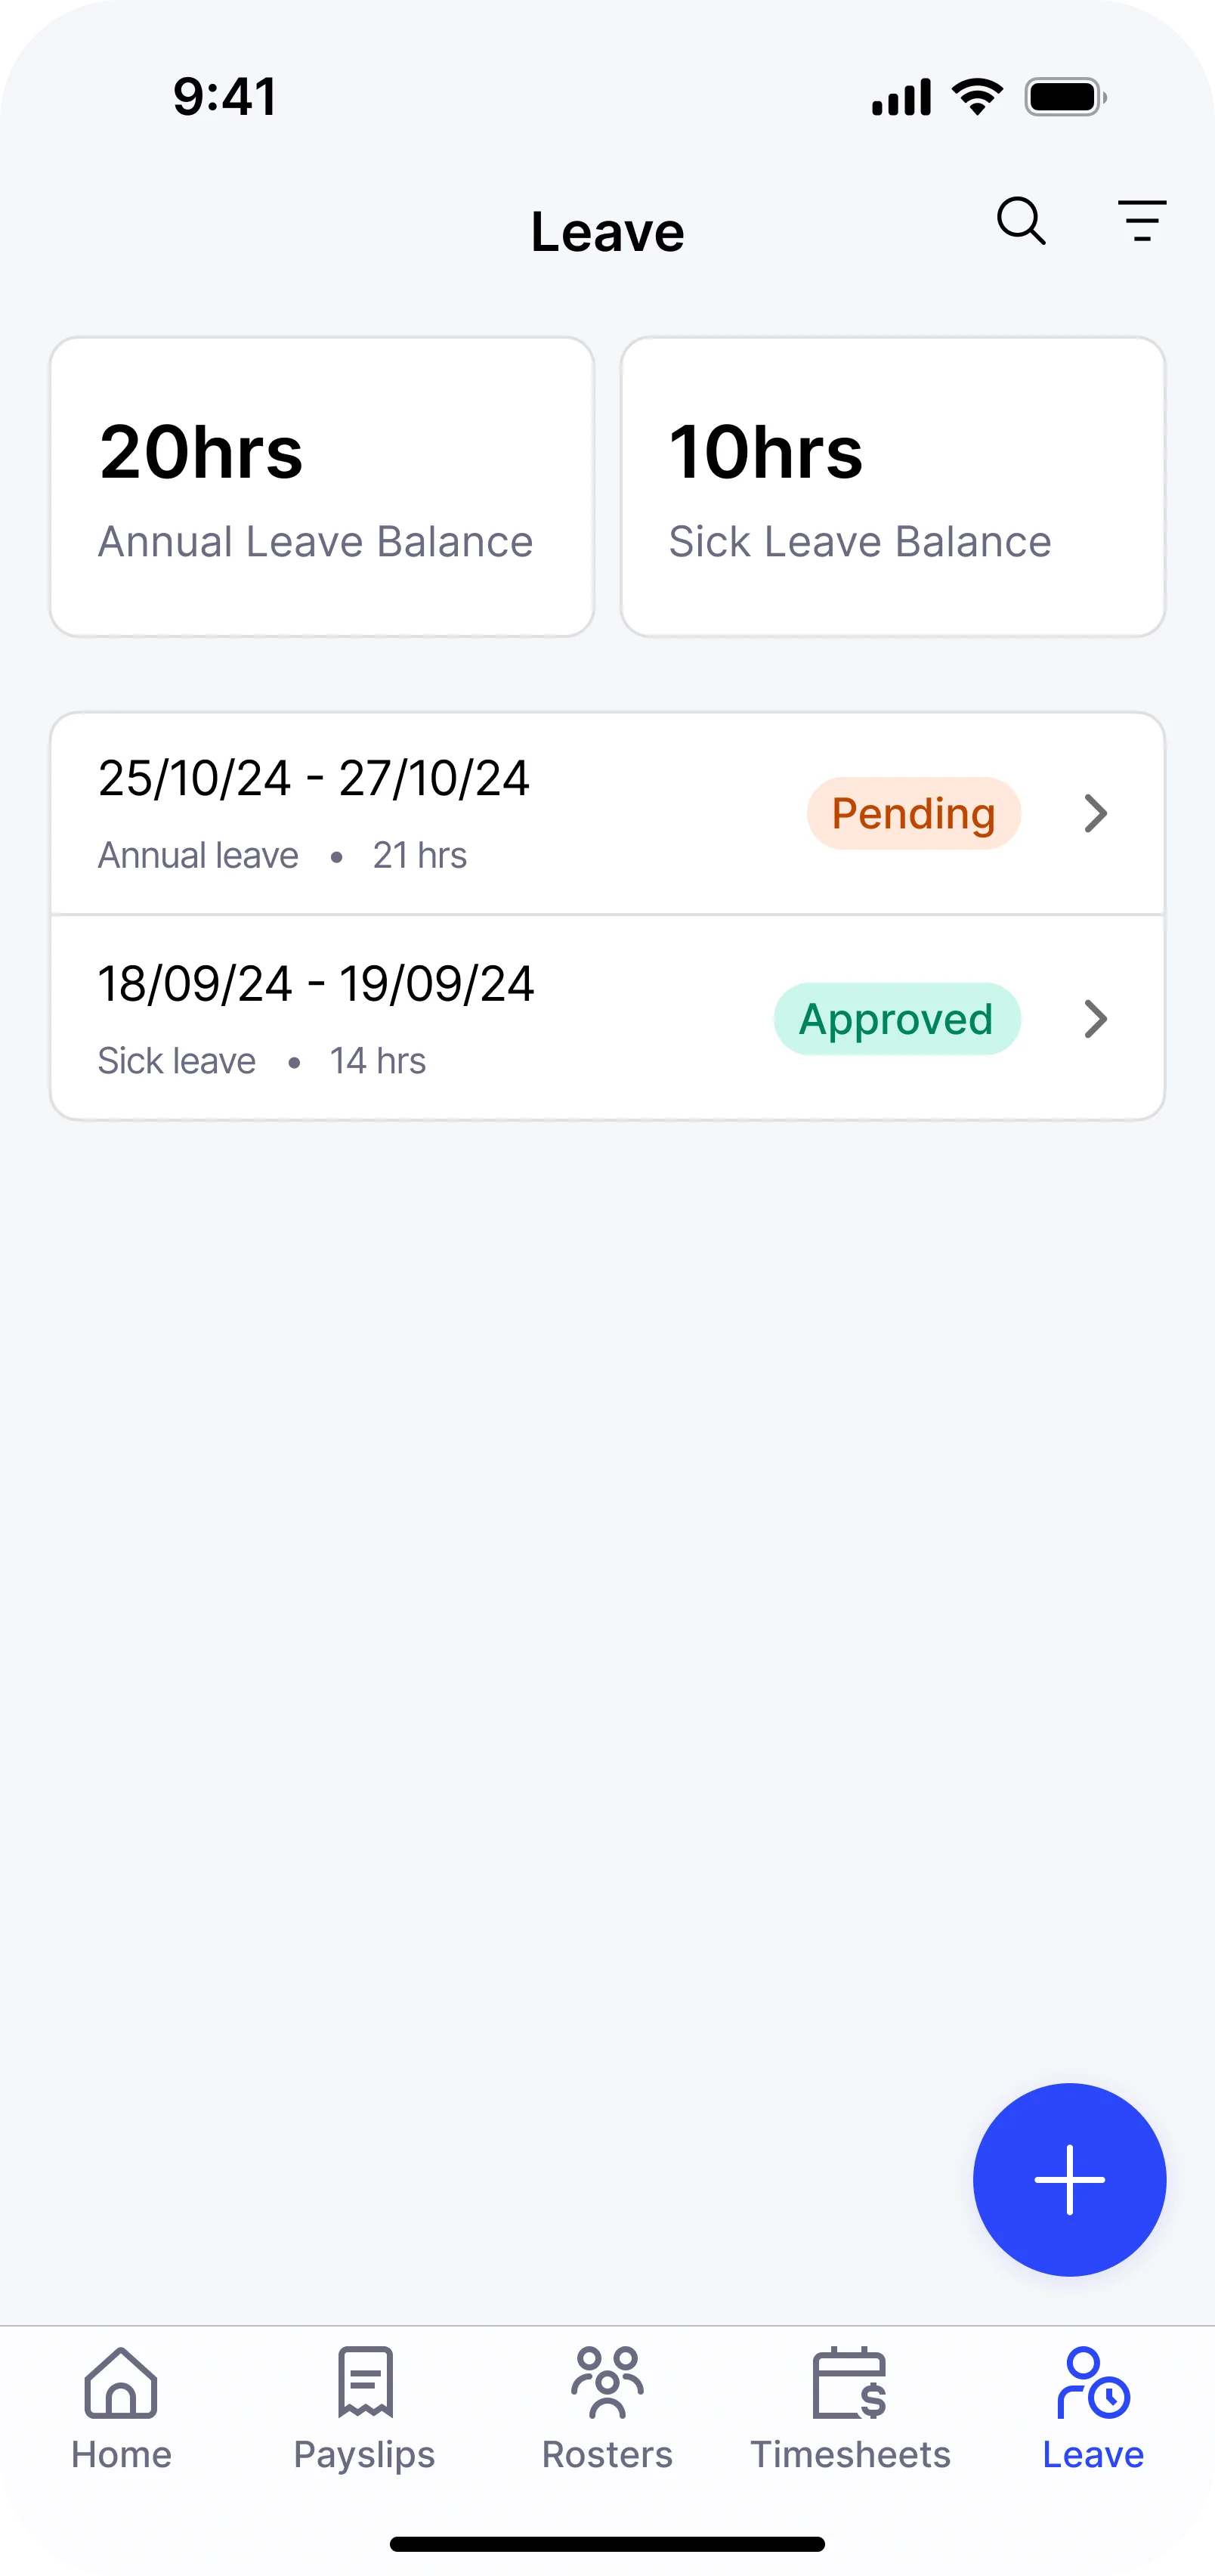Select the 25/10/24 - 27/10/24 leave entry
Image resolution: width=1215 pixels, height=2576 pixels.
coord(400,813)
